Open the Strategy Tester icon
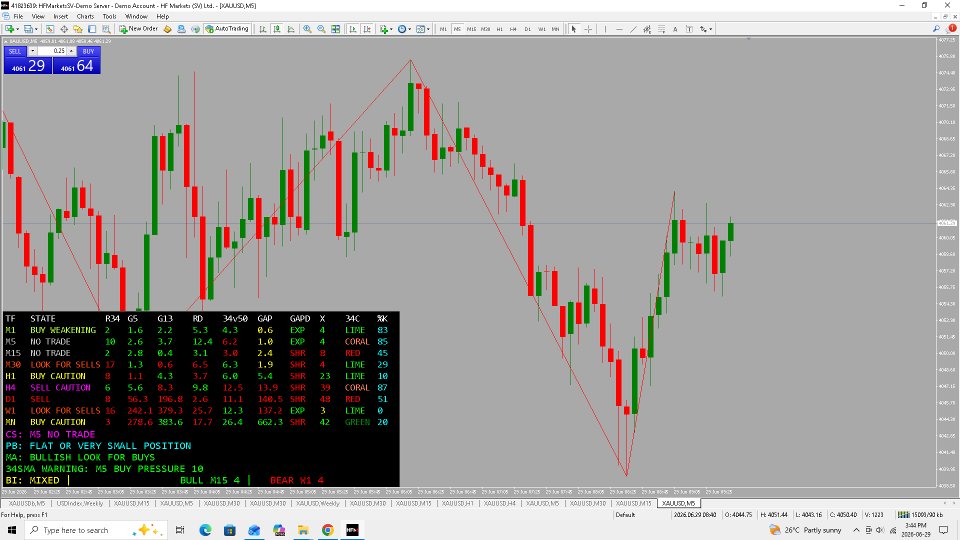 tap(106, 29)
